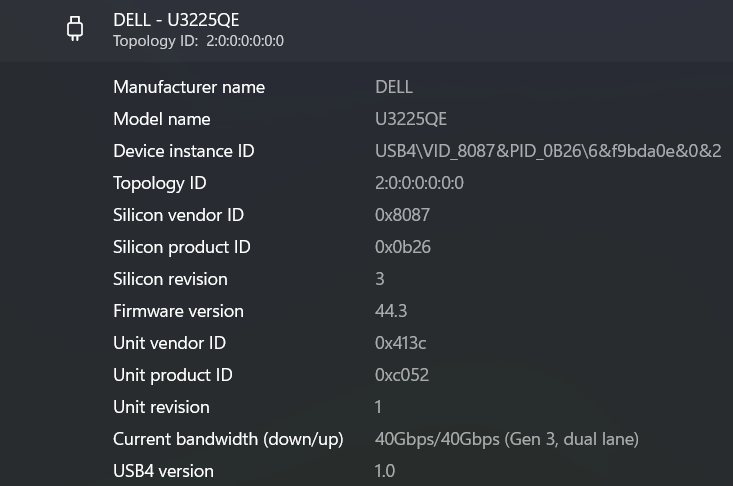Click the USB device icon beside DELL header
Viewport: 733px width, 486px height.
pos(75,30)
